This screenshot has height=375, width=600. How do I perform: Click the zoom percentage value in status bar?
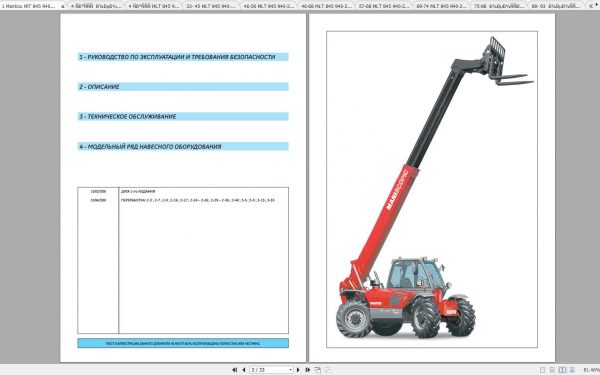(592, 370)
